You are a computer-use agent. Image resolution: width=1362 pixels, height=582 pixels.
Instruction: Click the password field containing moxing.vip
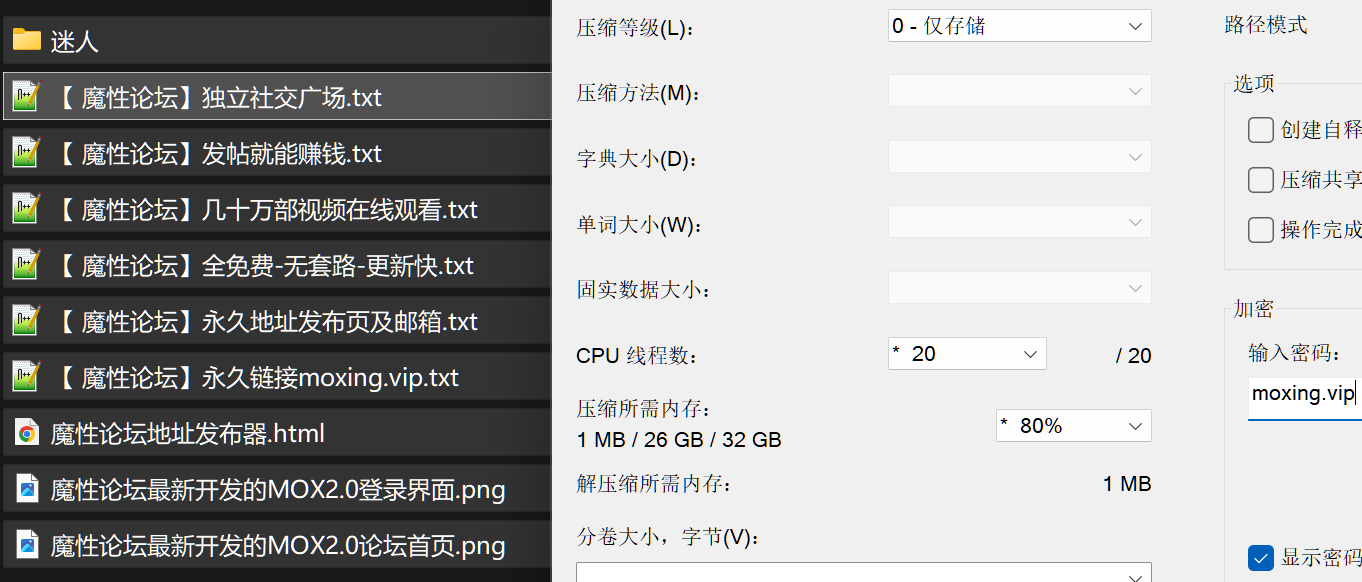pos(1305,394)
